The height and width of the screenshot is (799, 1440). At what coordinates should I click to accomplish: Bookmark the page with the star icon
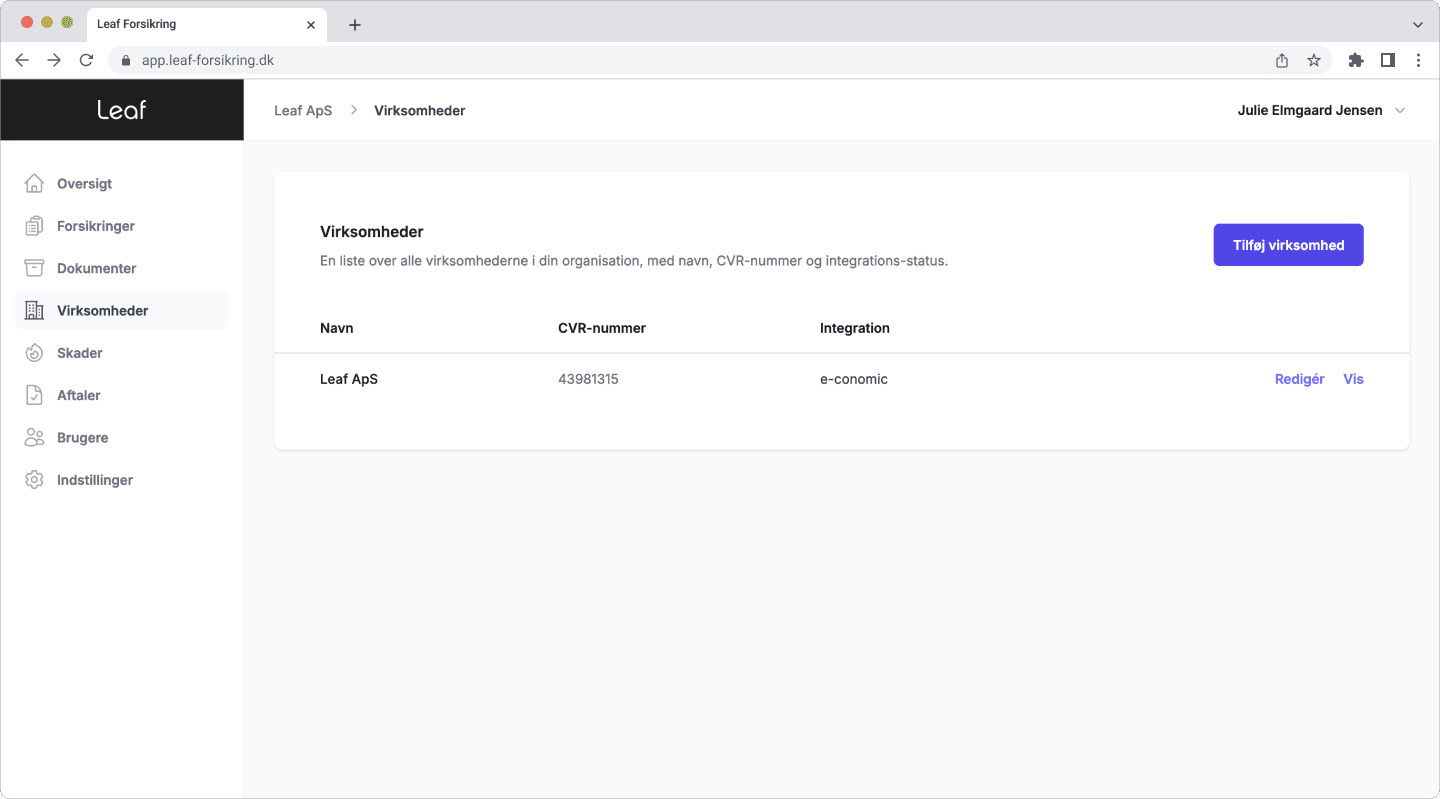tap(1314, 60)
